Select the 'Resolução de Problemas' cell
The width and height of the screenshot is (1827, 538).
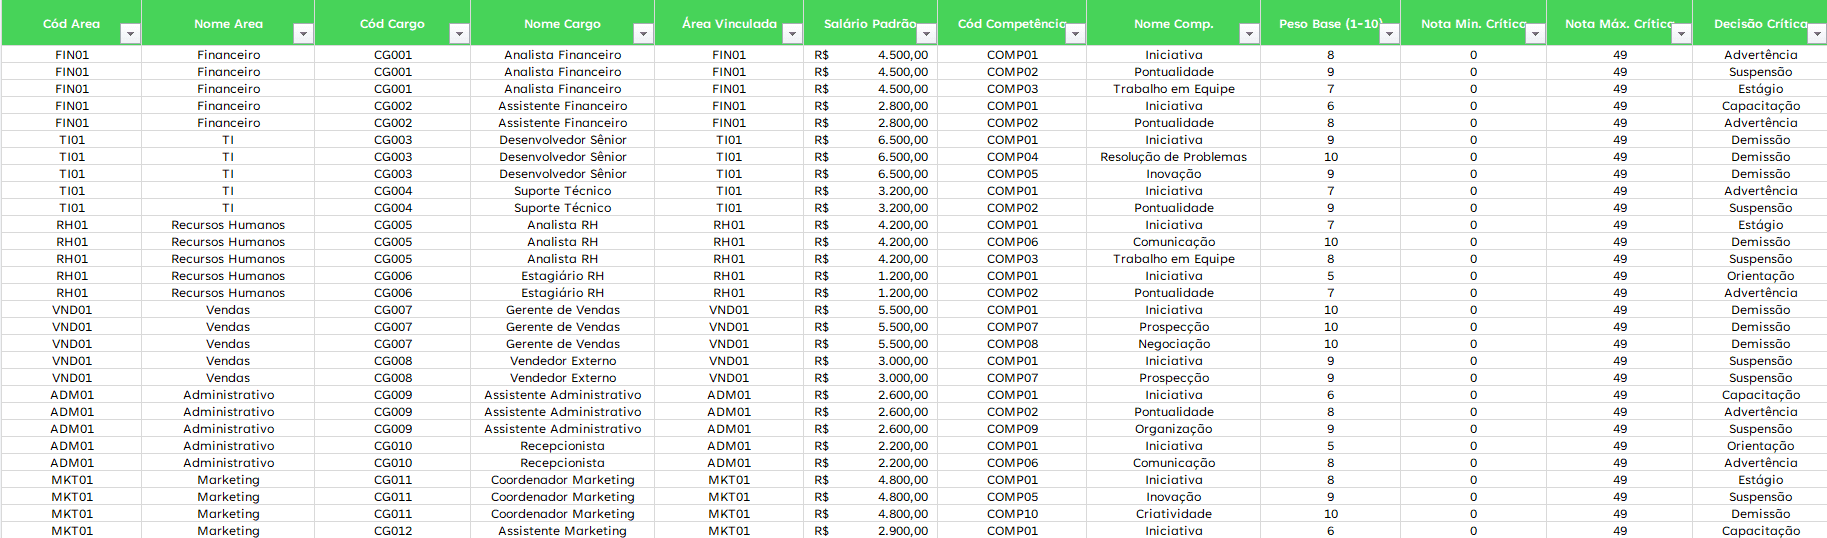click(1173, 157)
